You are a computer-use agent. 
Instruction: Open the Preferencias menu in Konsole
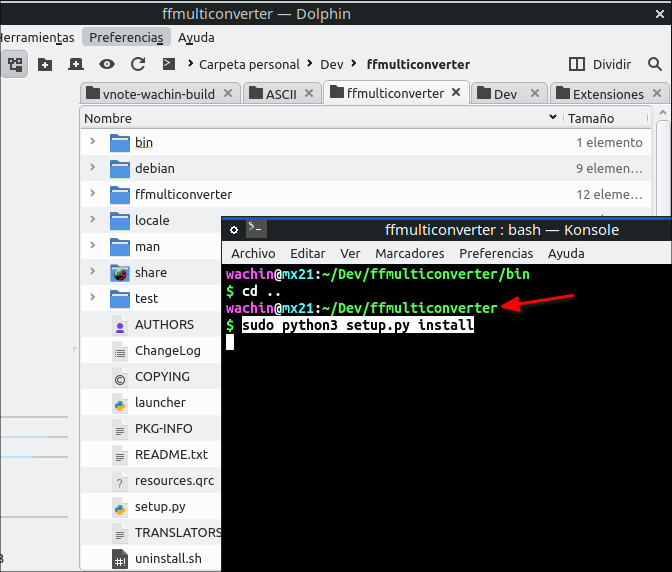tap(496, 253)
